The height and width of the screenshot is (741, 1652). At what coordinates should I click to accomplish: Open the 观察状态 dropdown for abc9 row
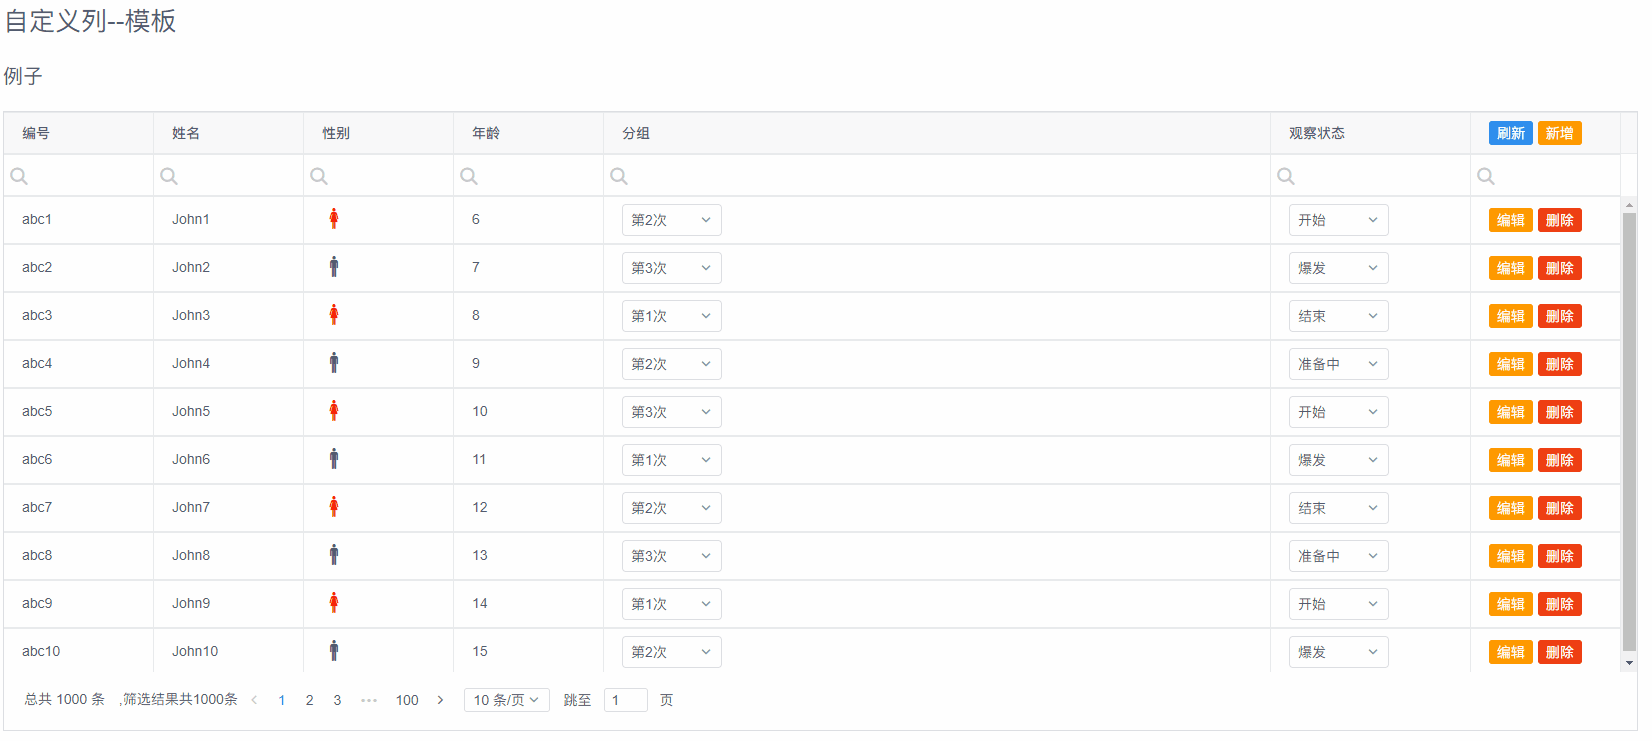(1338, 604)
